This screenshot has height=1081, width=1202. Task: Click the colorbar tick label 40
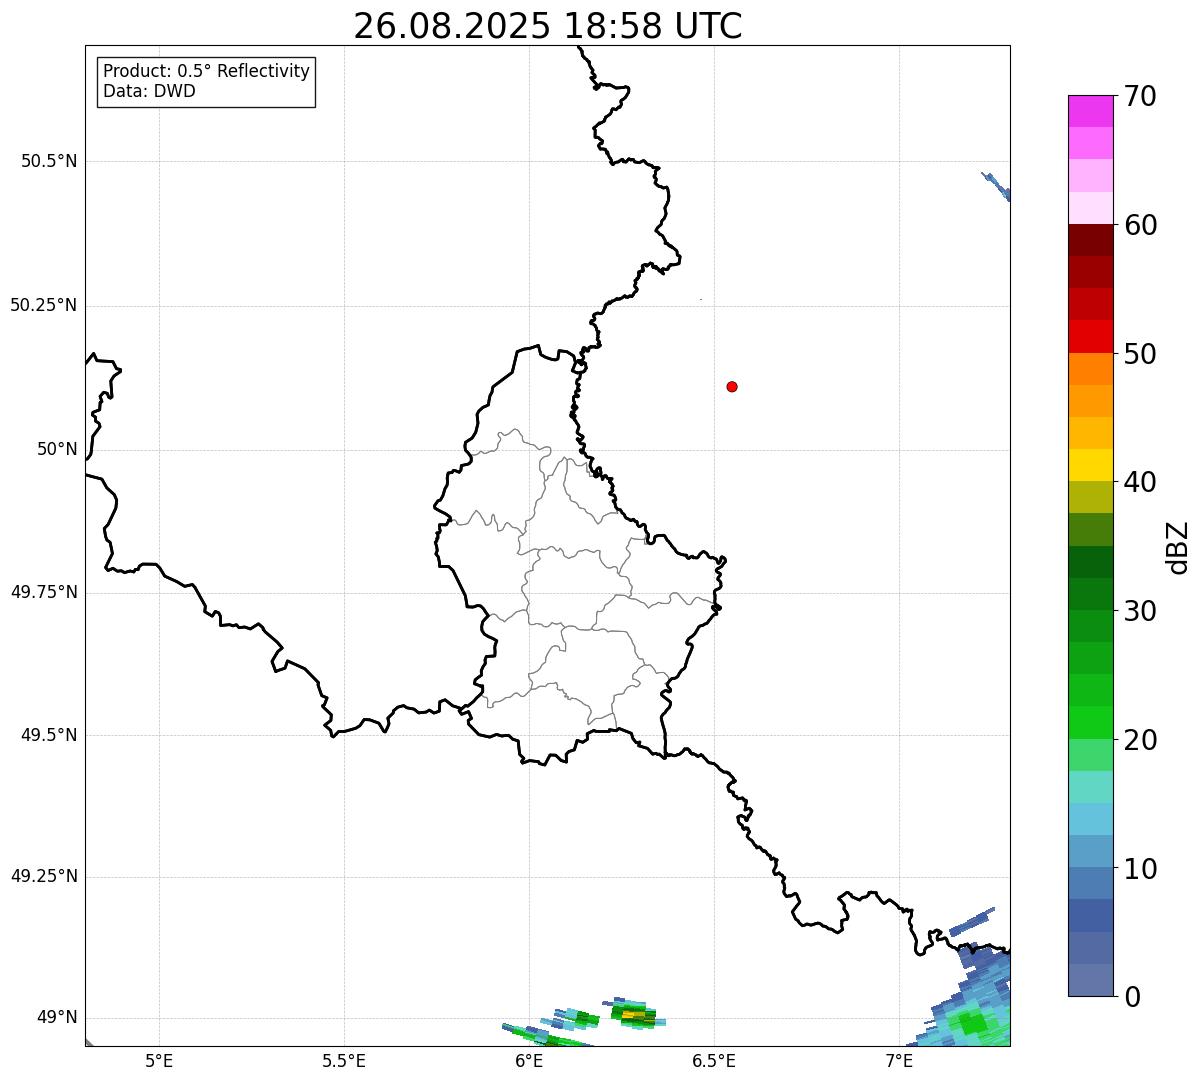[x=1140, y=482]
